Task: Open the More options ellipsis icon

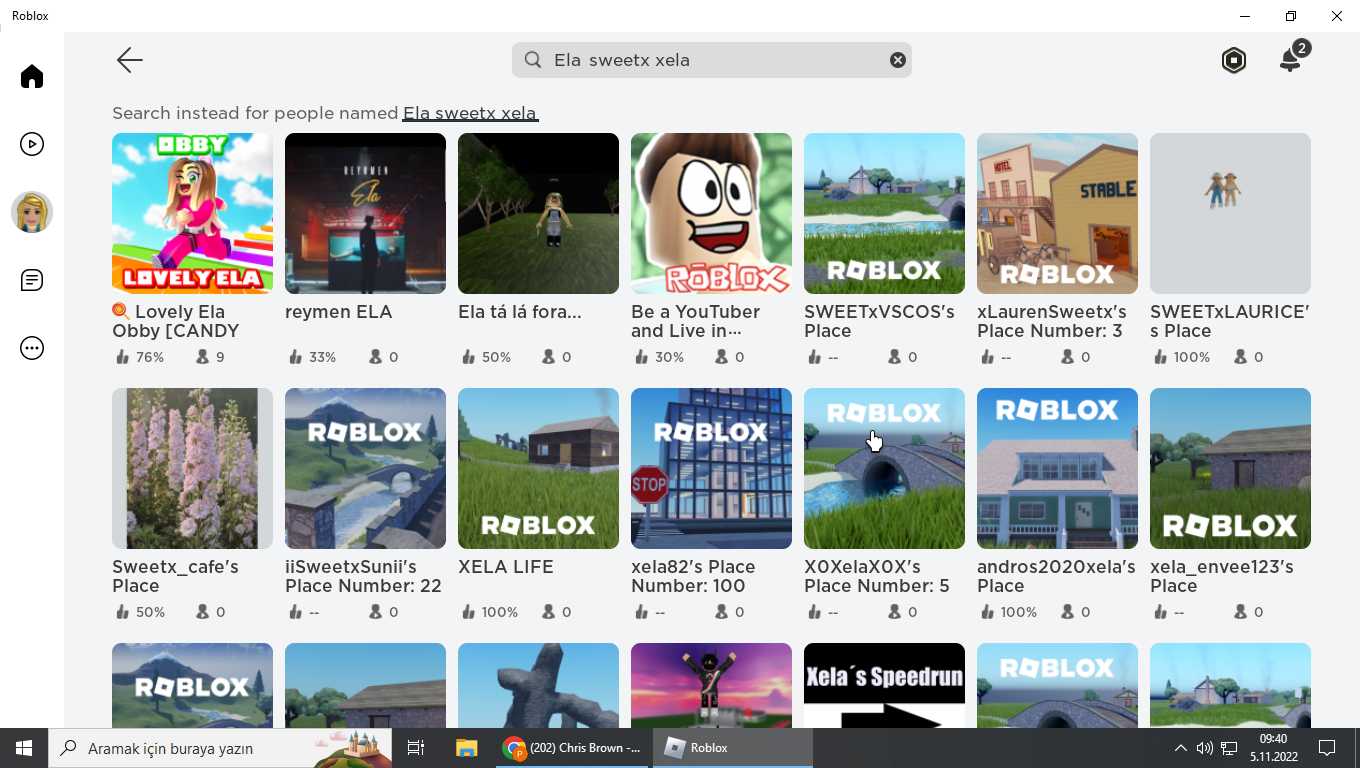Action: (x=32, y=349)
